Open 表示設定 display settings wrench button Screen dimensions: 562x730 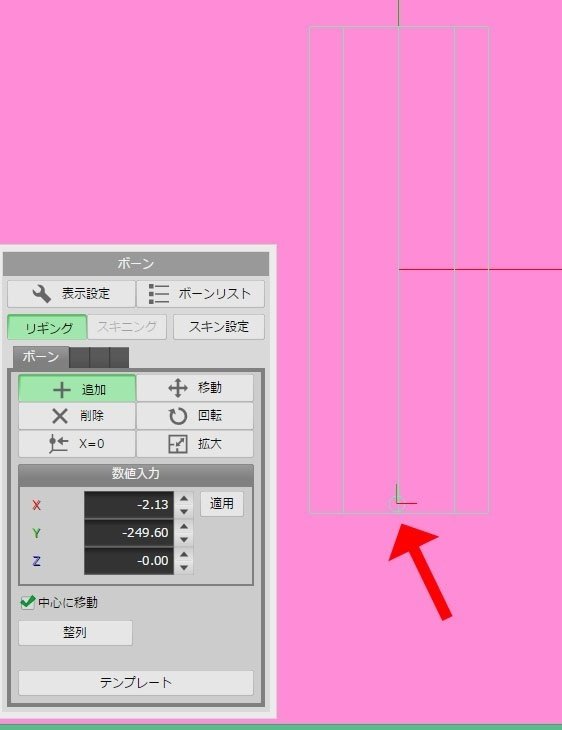click(71, 294)
